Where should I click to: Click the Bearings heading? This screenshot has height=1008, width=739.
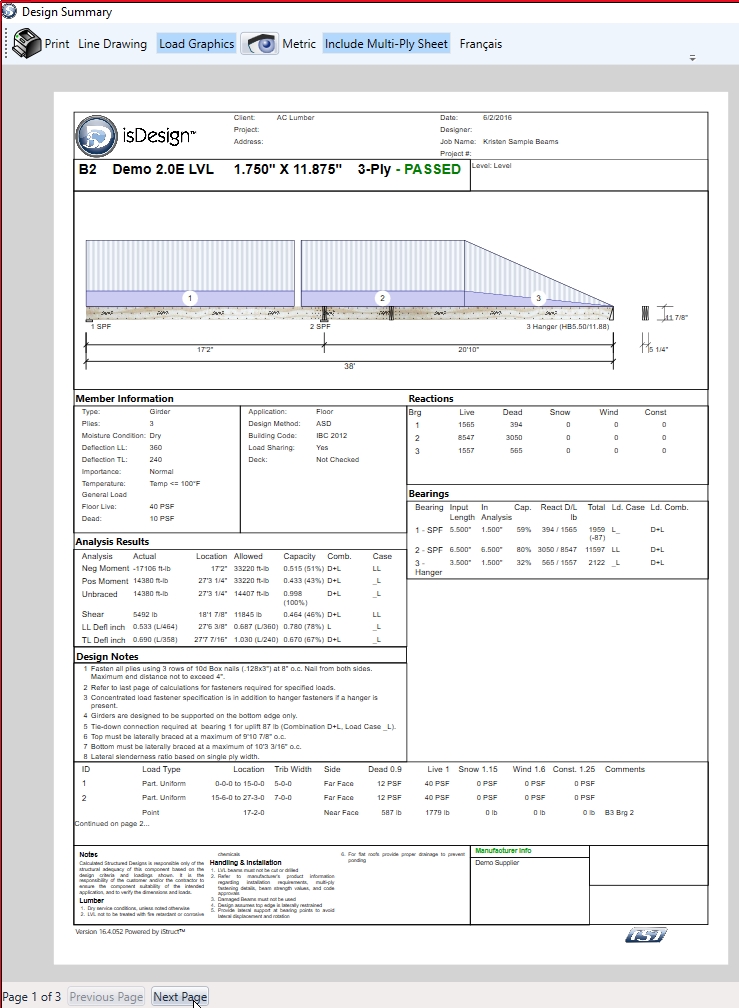(x=429, y=494)
